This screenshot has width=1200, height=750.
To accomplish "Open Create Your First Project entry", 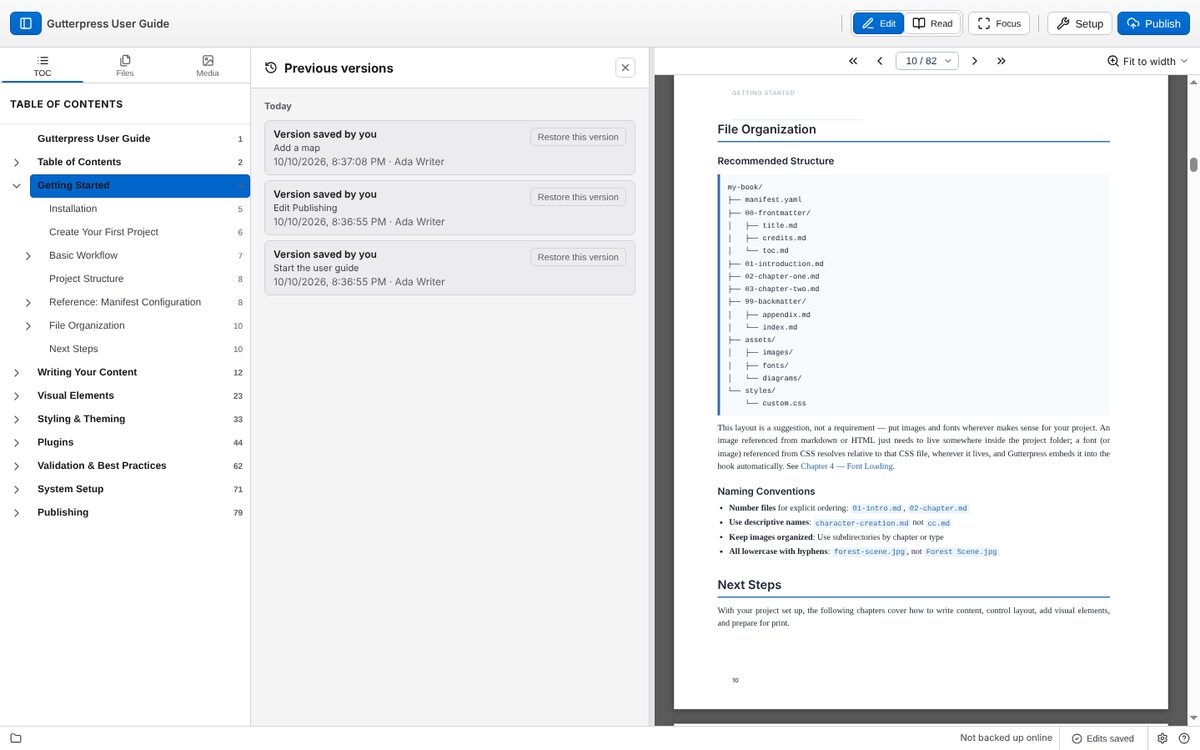I will click(104, 232).
